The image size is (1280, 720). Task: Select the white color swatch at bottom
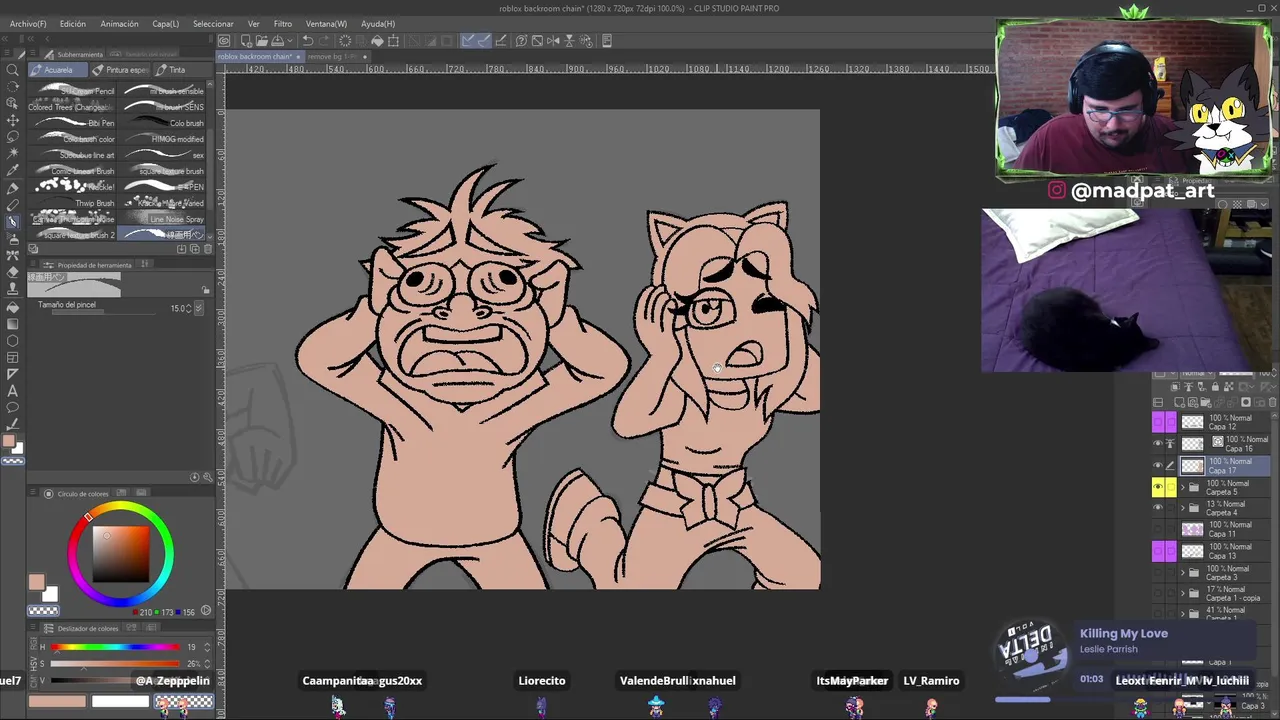pyautogui.click(x=120, y=702)
